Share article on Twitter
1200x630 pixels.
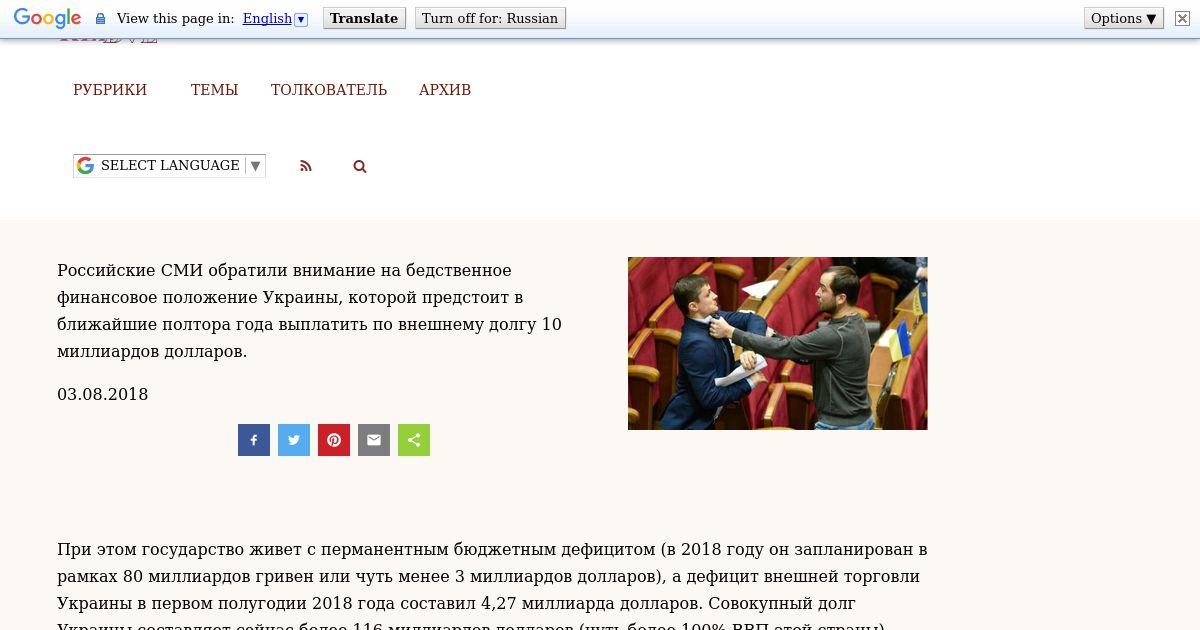(x=294, y=440)
